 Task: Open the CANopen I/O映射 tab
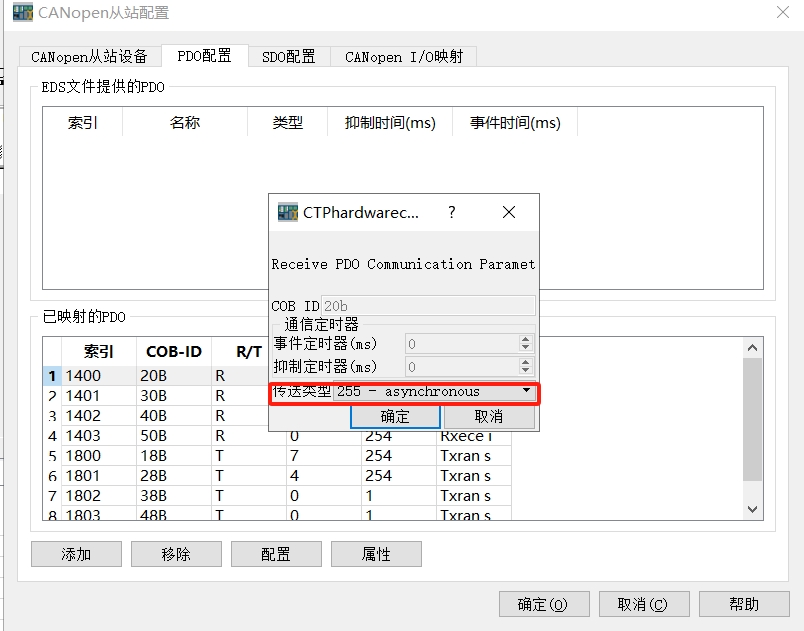click(x=404, y=56)
